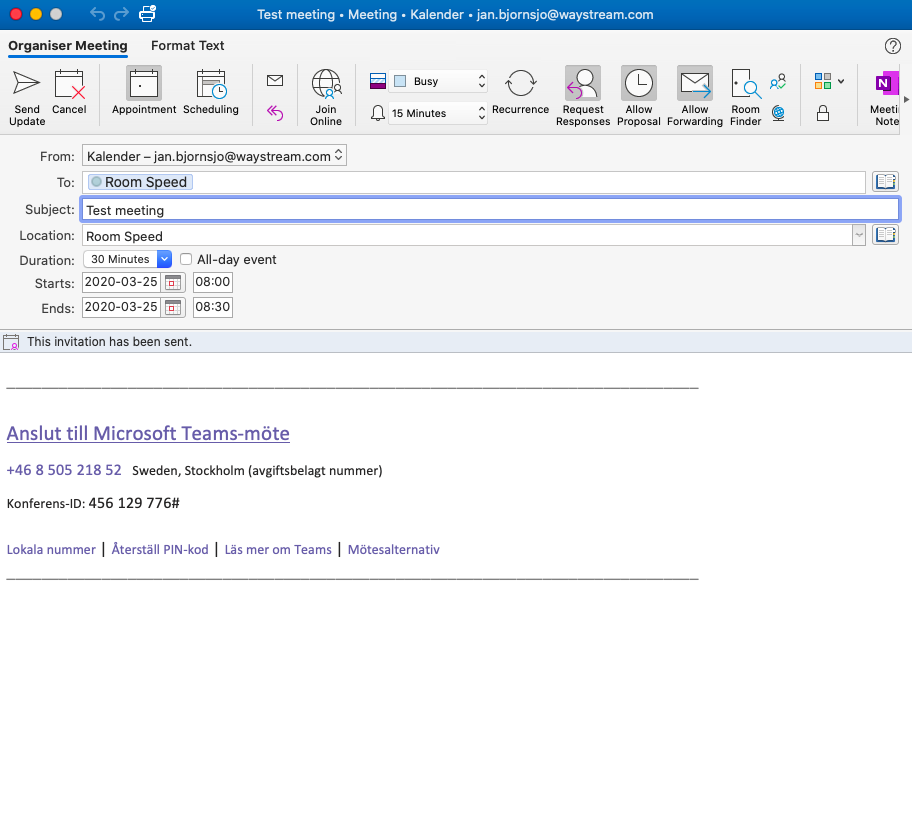Click the Print icon in title bar
The image size is (912, 826).
(147, 13)
